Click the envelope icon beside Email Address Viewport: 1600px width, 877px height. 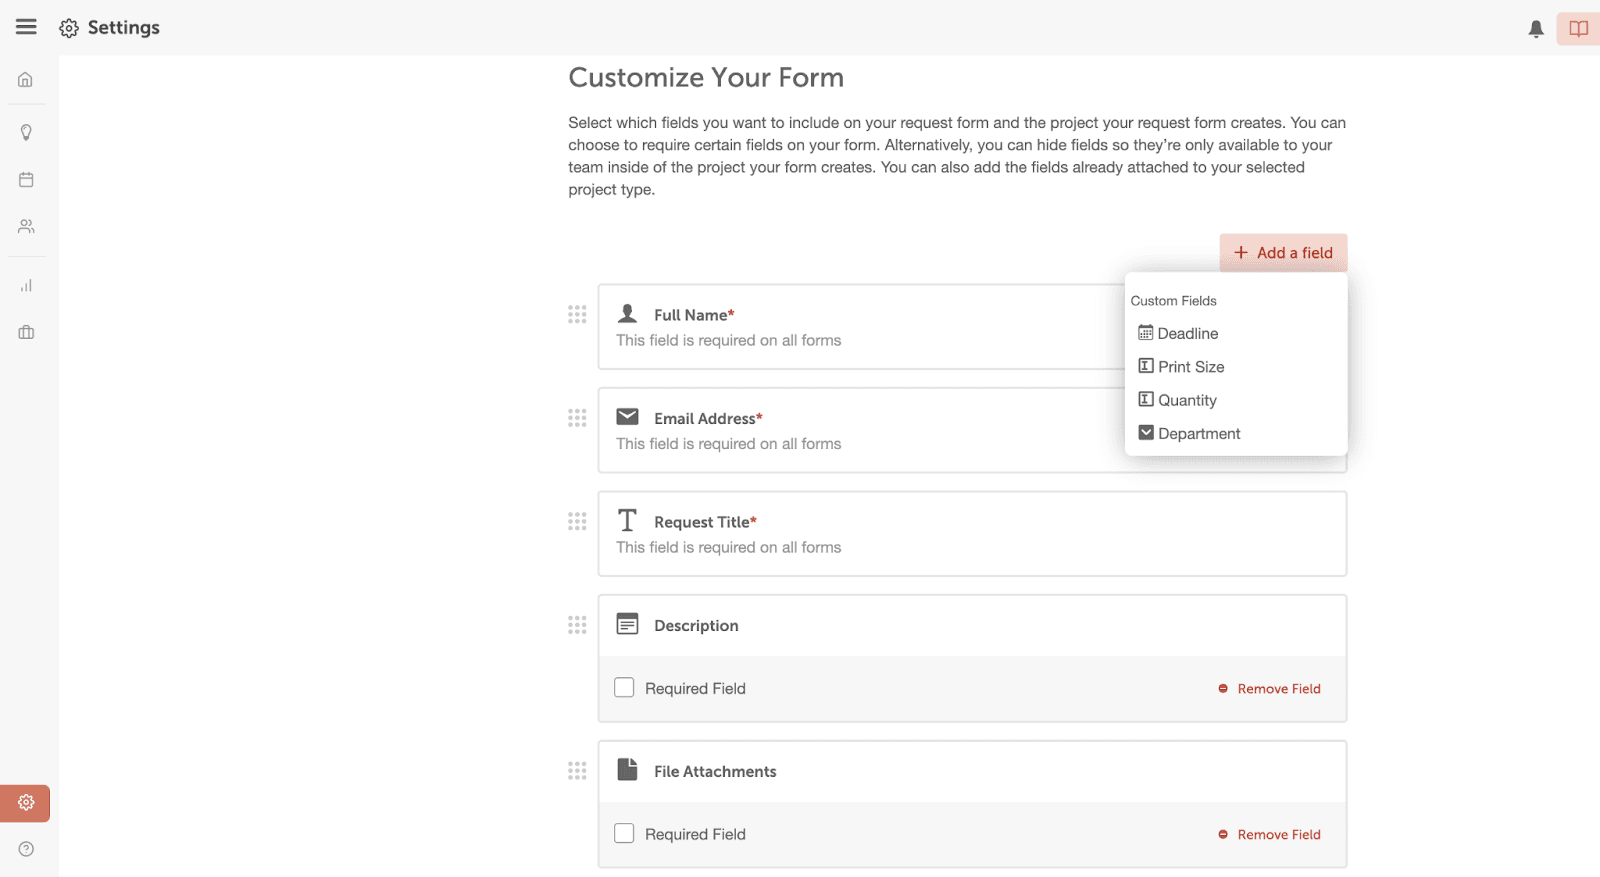(627, 416)
